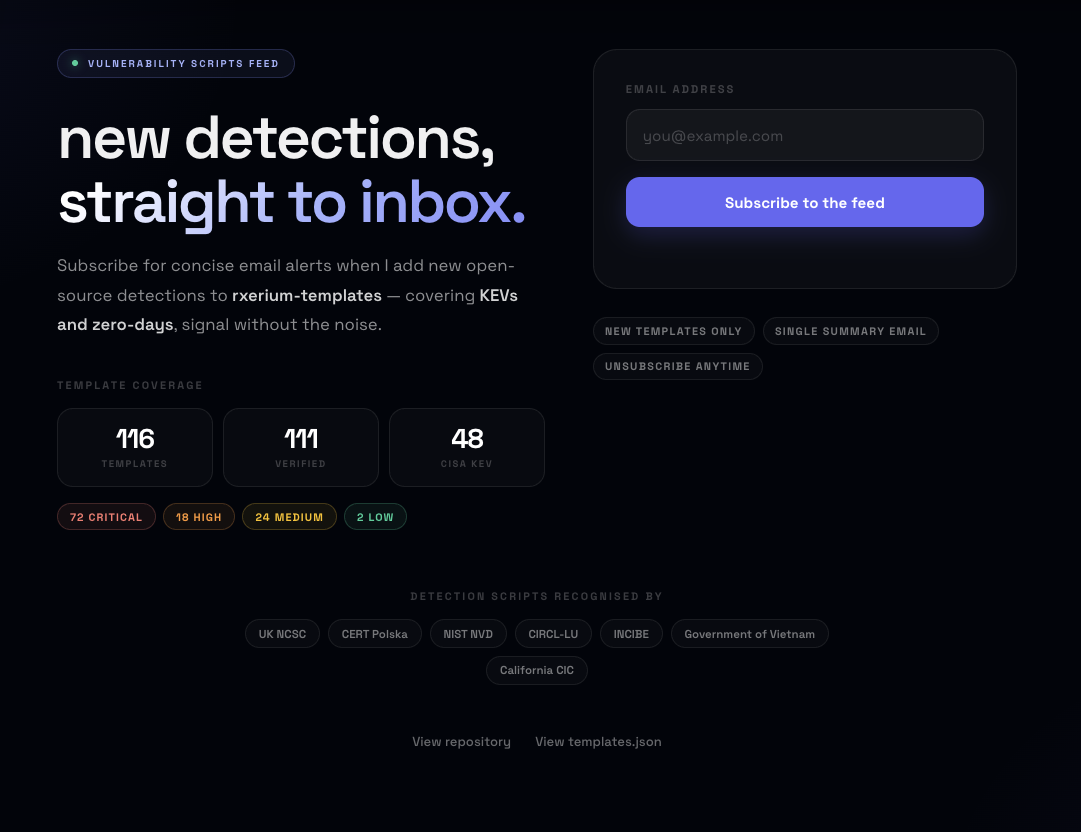Click the Detection Scripts Recognised By heading
Viewport: 1081px width, 832px height.
pyautogui.click(x=536, y=596)
